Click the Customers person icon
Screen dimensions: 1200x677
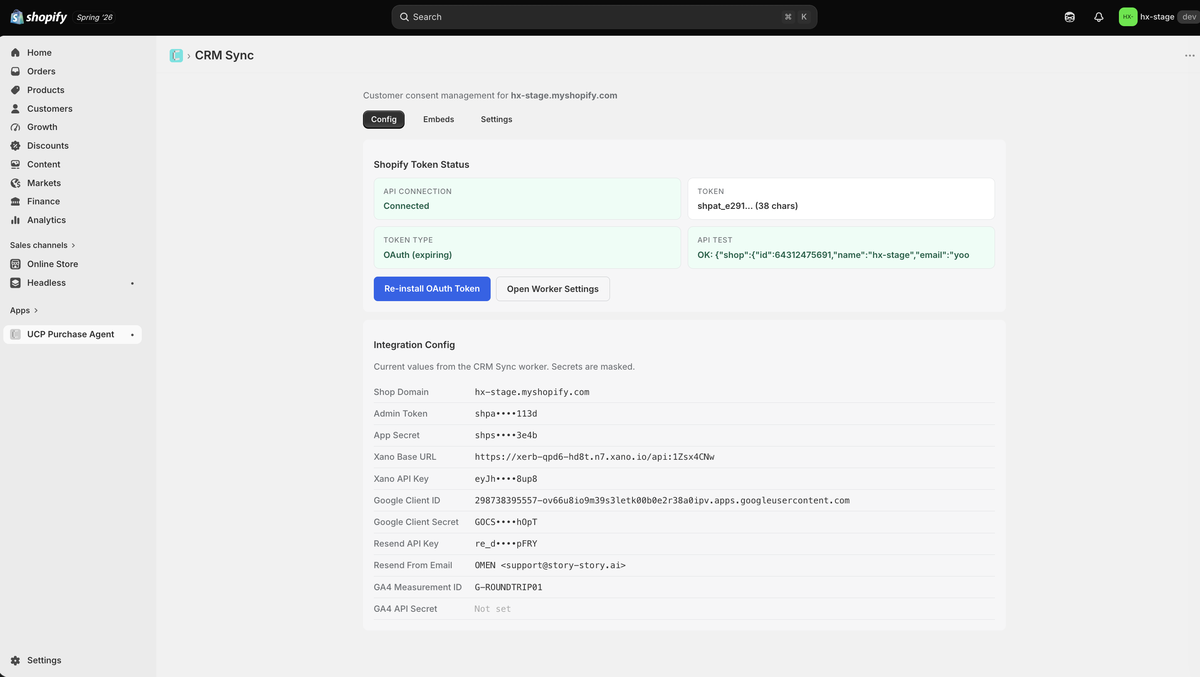[x=15, y=108]
